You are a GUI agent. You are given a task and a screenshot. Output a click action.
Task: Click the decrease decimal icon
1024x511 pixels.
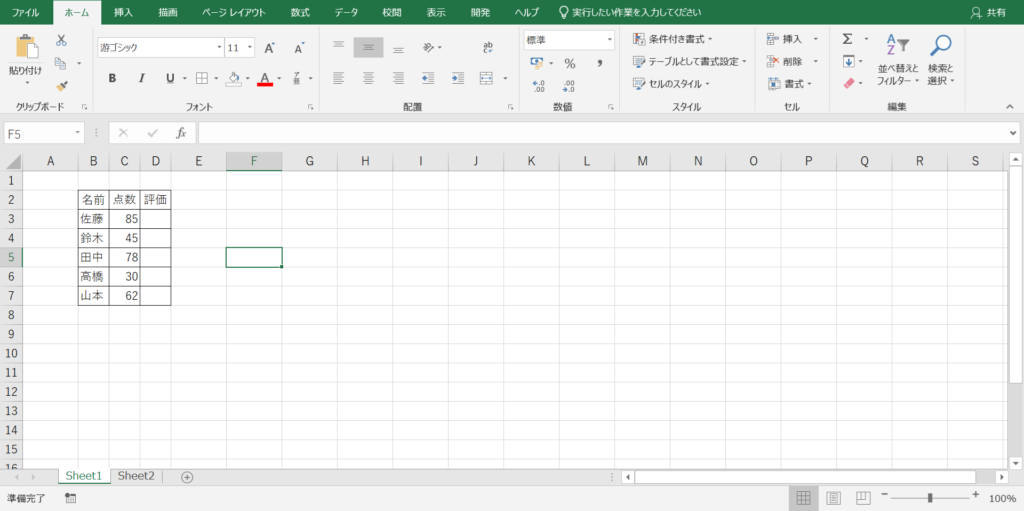[x=568, y=86]
